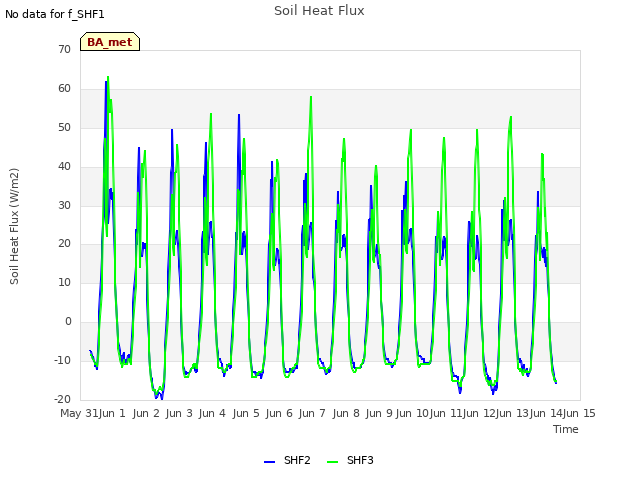Click the Soil Heat Flux (W/m2) axis label
This screenshot has width=640, height=480.
14,227
